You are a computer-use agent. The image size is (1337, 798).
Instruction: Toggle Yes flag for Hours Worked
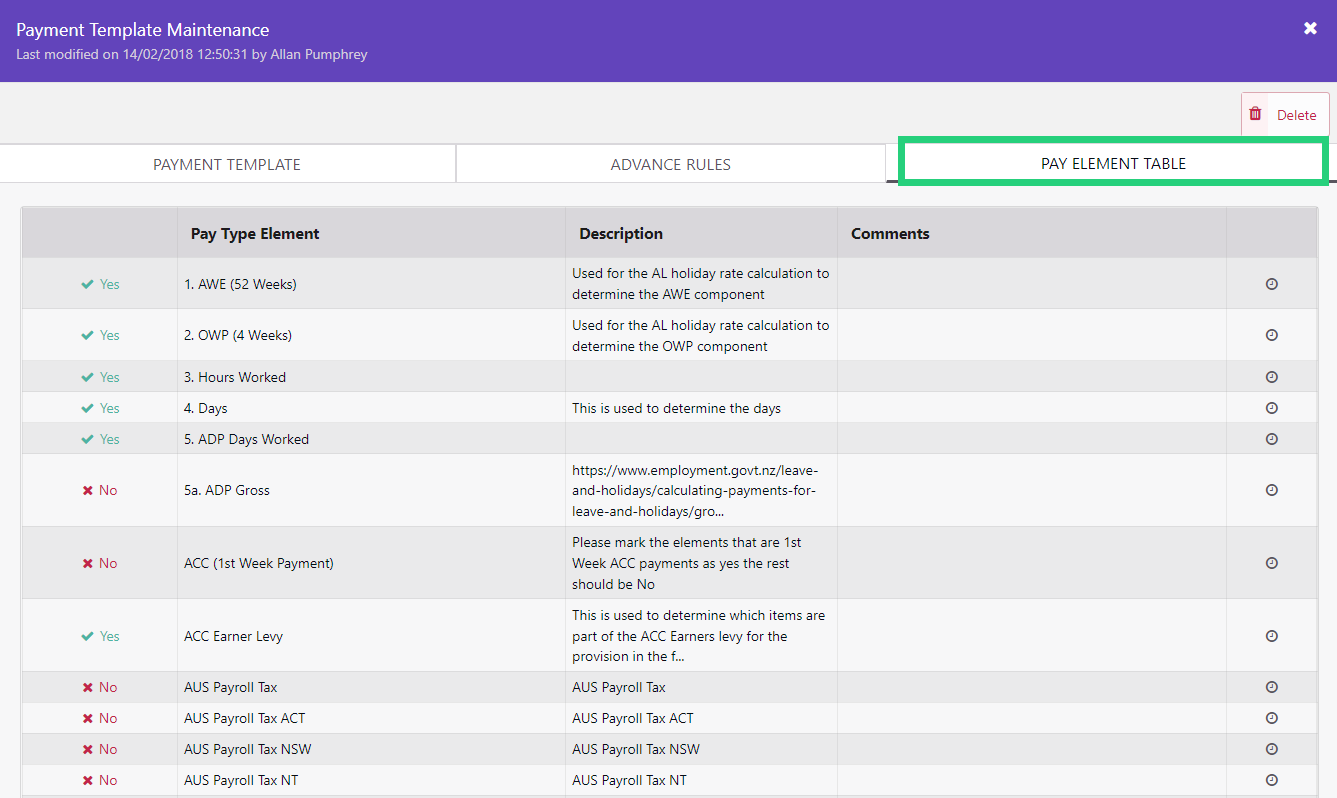pos(100,377)
